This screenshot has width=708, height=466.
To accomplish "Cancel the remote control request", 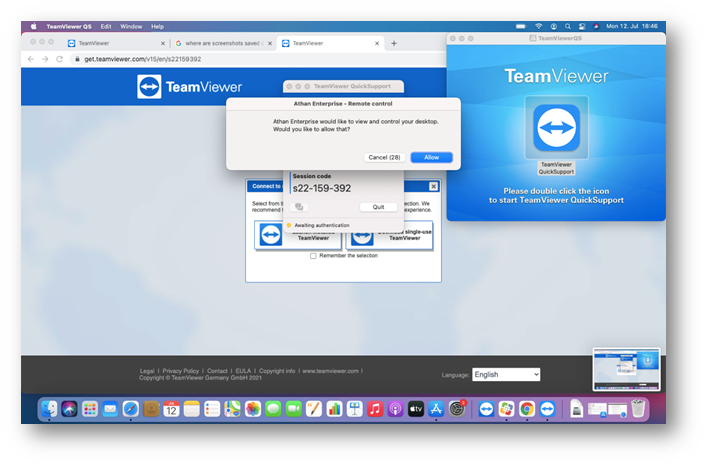I will [384, 157].
